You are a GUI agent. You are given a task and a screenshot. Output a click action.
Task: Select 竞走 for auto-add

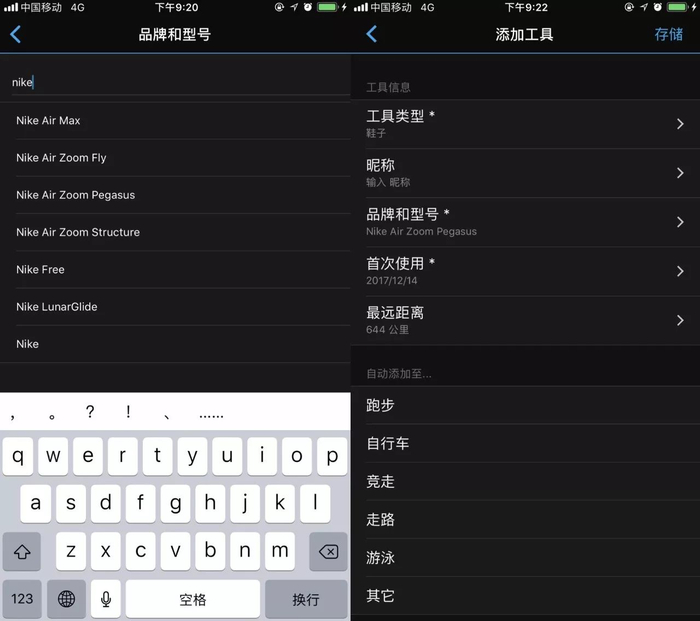(x=525, y=481)
